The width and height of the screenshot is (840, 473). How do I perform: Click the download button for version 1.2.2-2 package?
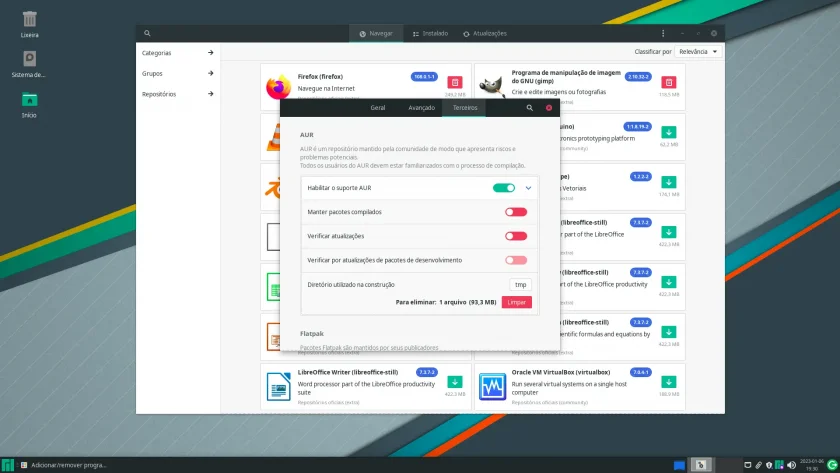click(x=668, y=182)
